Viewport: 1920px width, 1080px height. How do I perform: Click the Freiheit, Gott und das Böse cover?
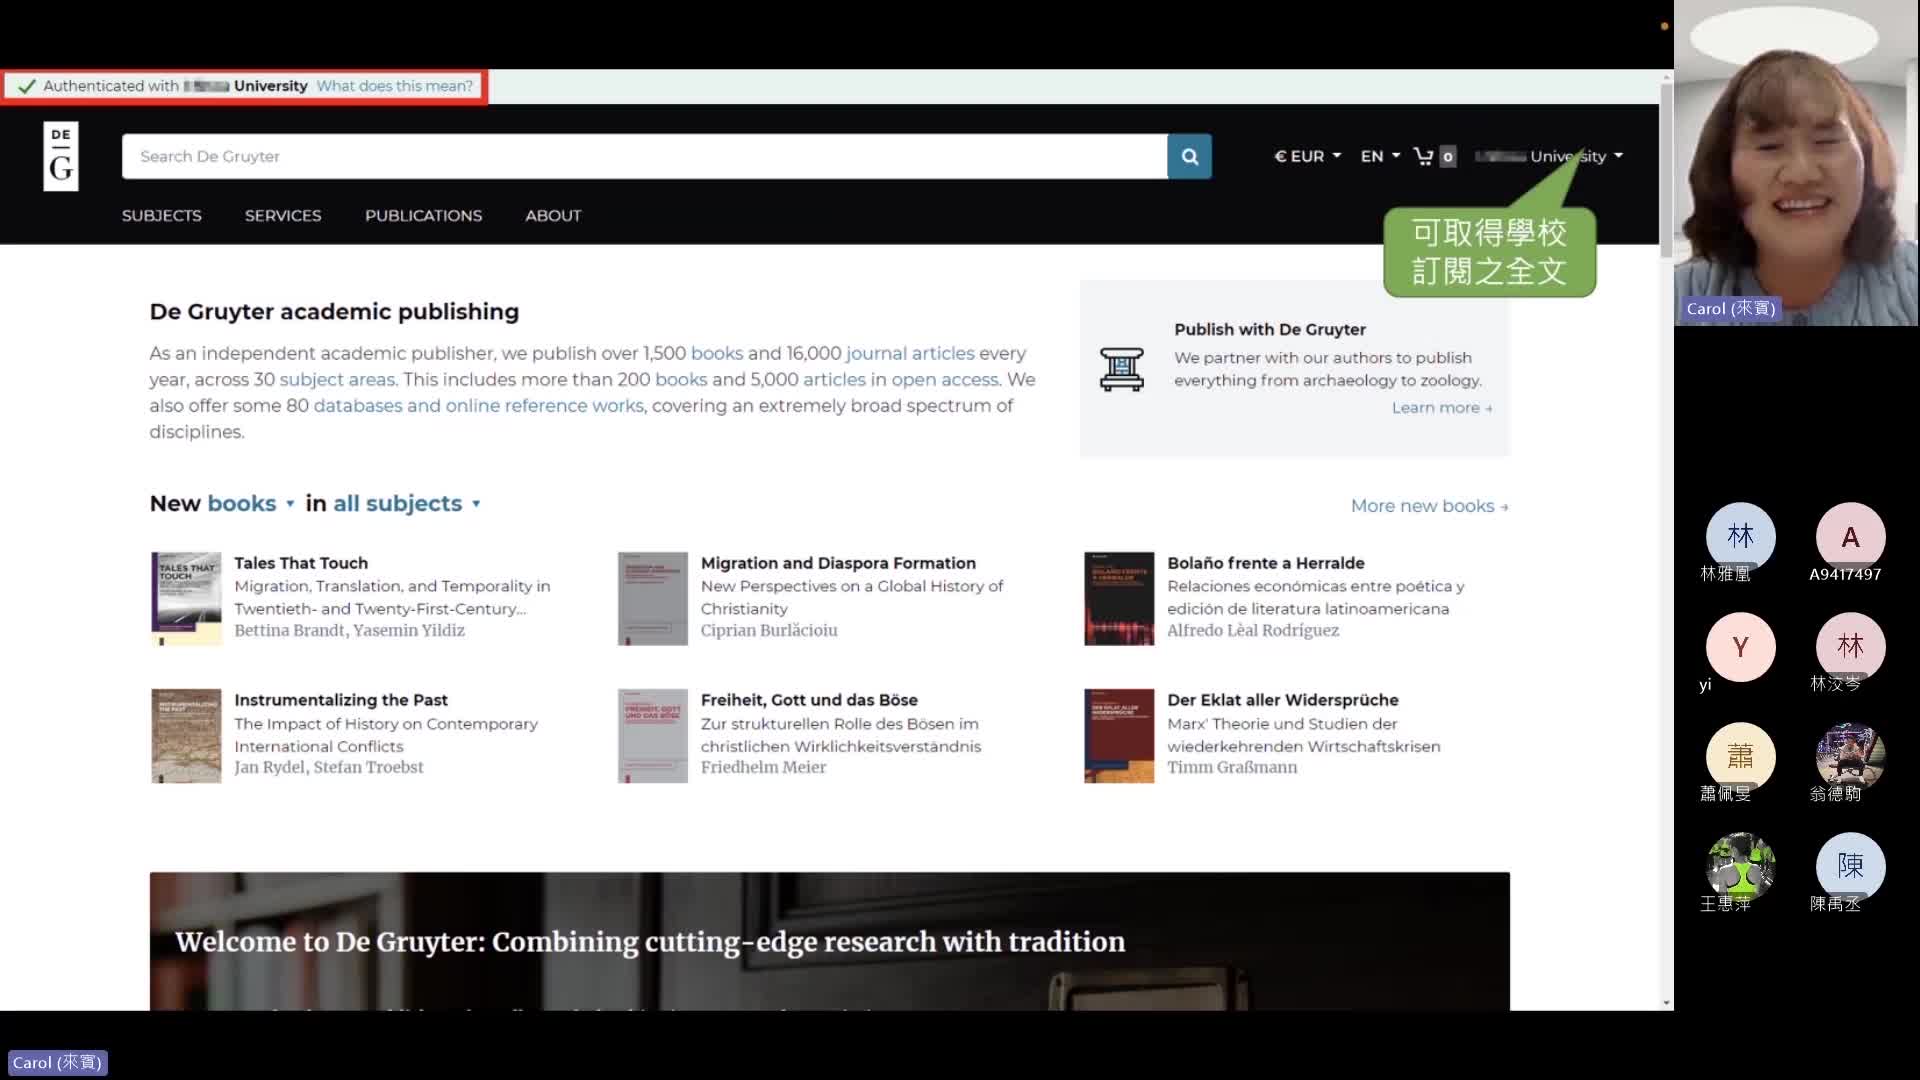pyautogui.click(x=653, y=735)
